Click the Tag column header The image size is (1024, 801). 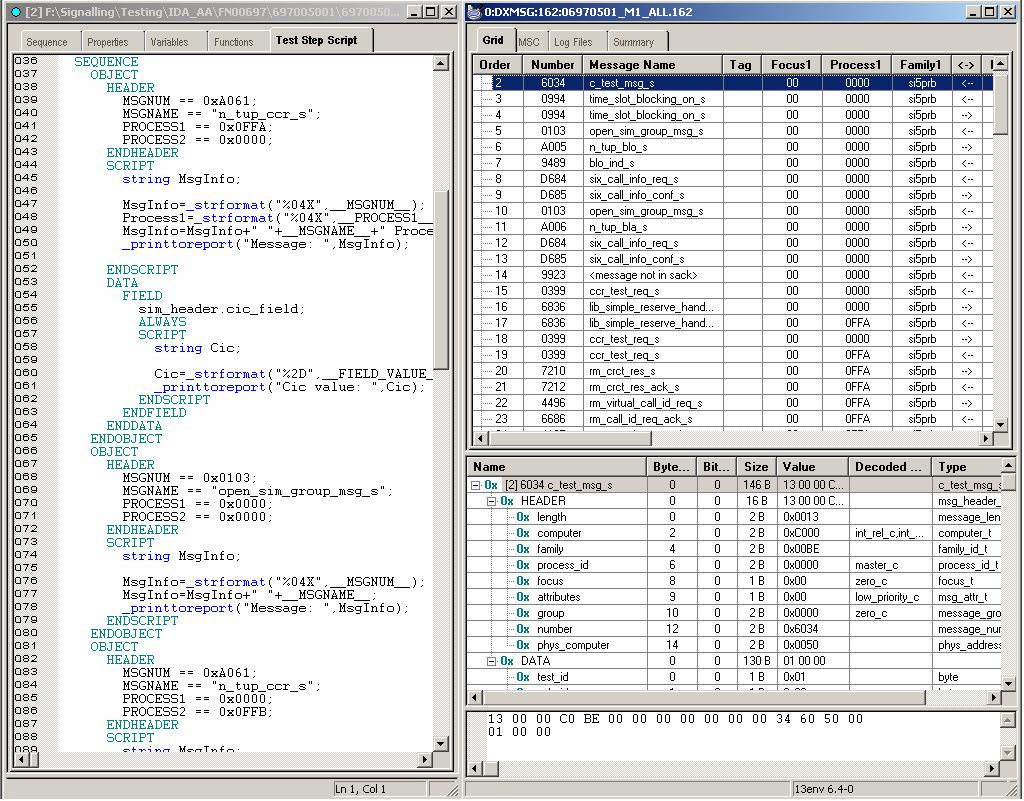point(741,65)
